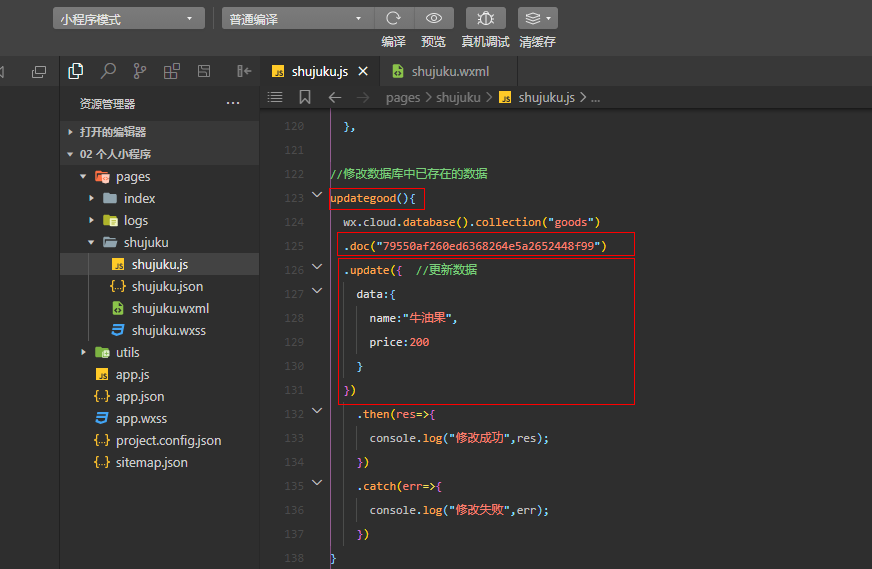
Task: Click pages in the breadcrumb path
Action: pos(403,98)
